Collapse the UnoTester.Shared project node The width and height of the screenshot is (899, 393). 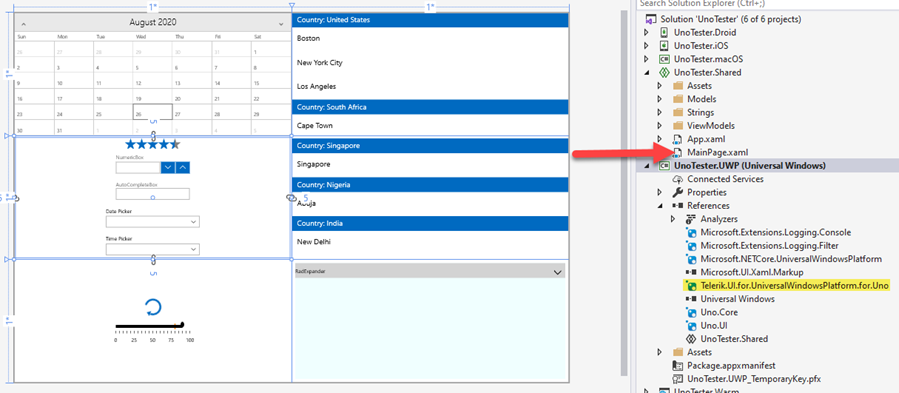[647, 73]
